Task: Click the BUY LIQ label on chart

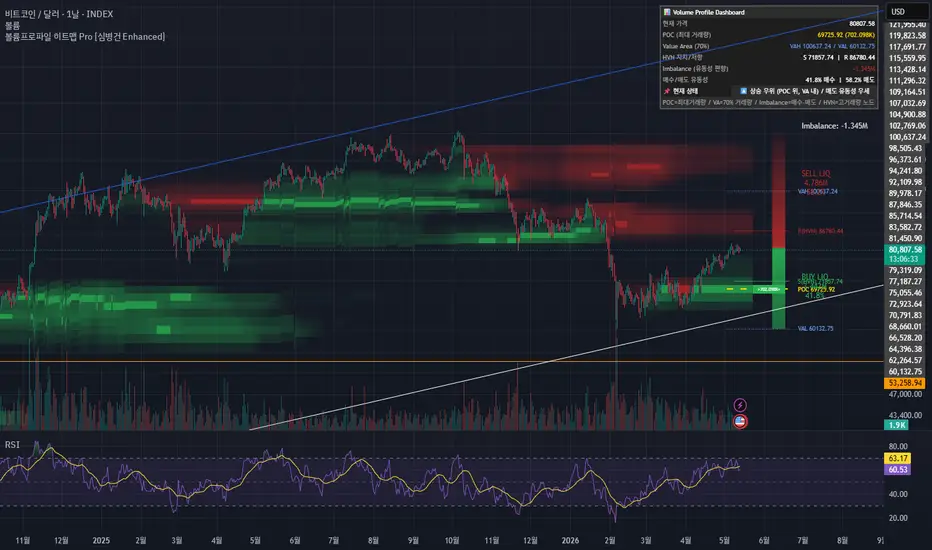Action: point(814,276)
